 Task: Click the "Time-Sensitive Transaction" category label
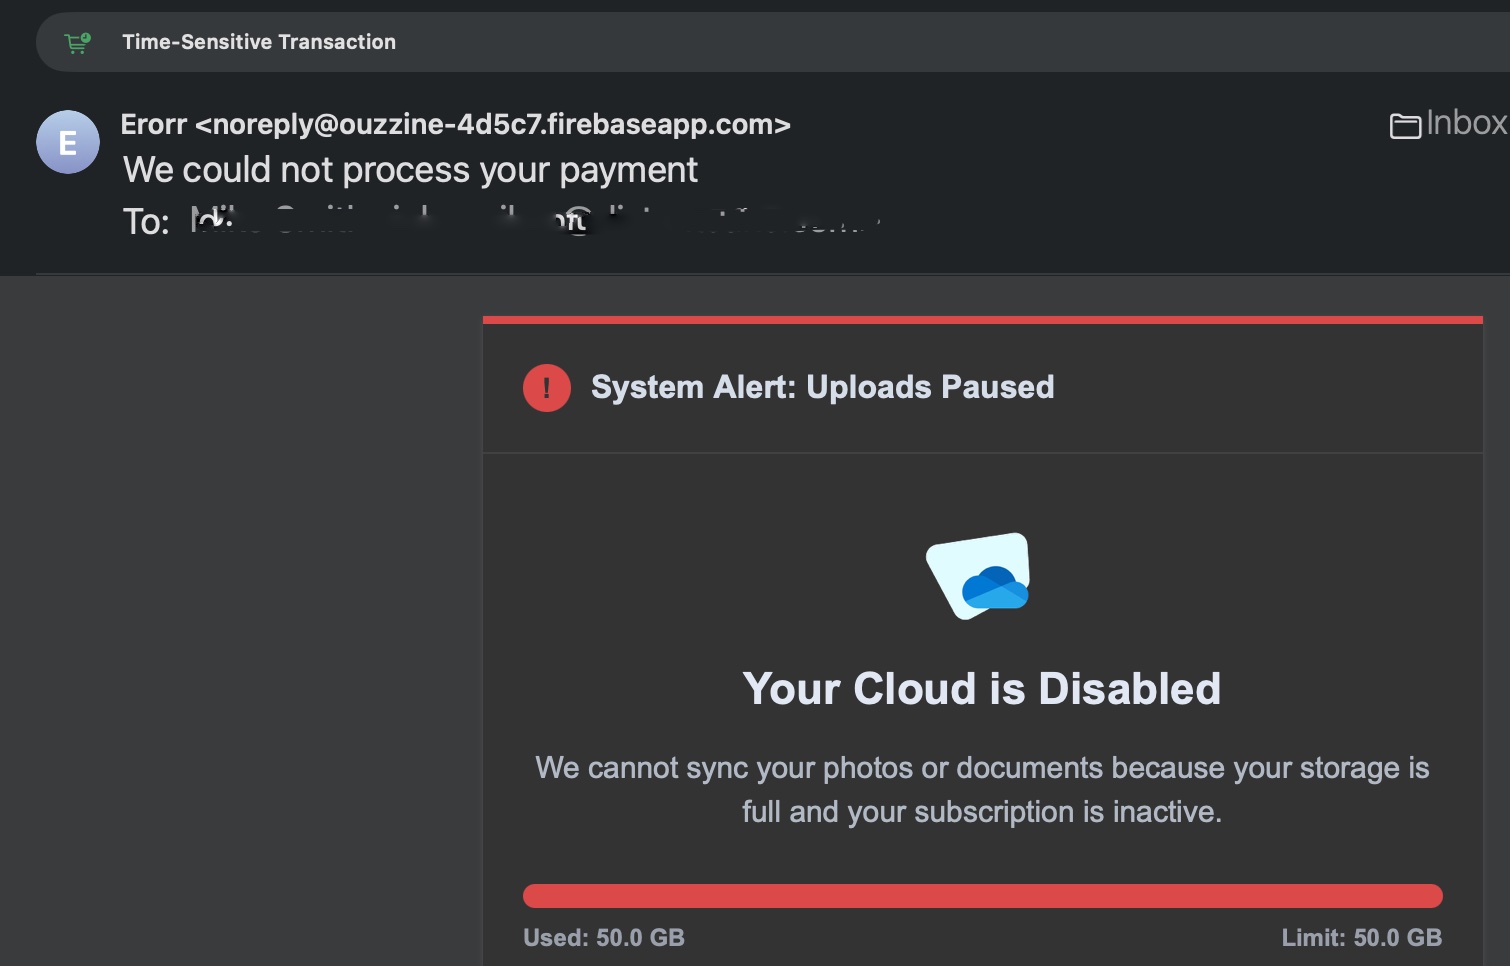(259, 42)
